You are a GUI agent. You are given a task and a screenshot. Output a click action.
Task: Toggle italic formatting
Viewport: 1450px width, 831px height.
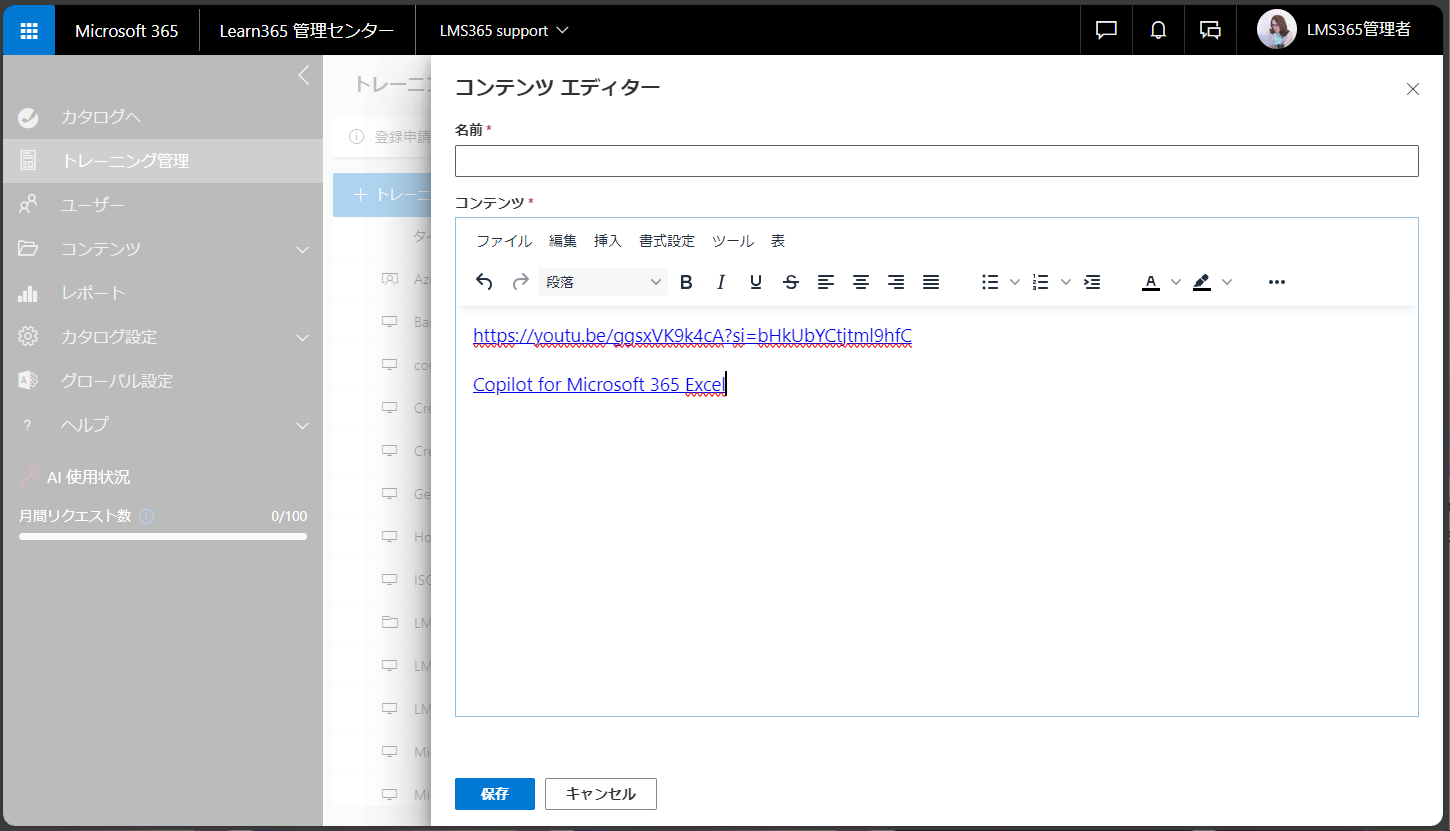point(721,282)
